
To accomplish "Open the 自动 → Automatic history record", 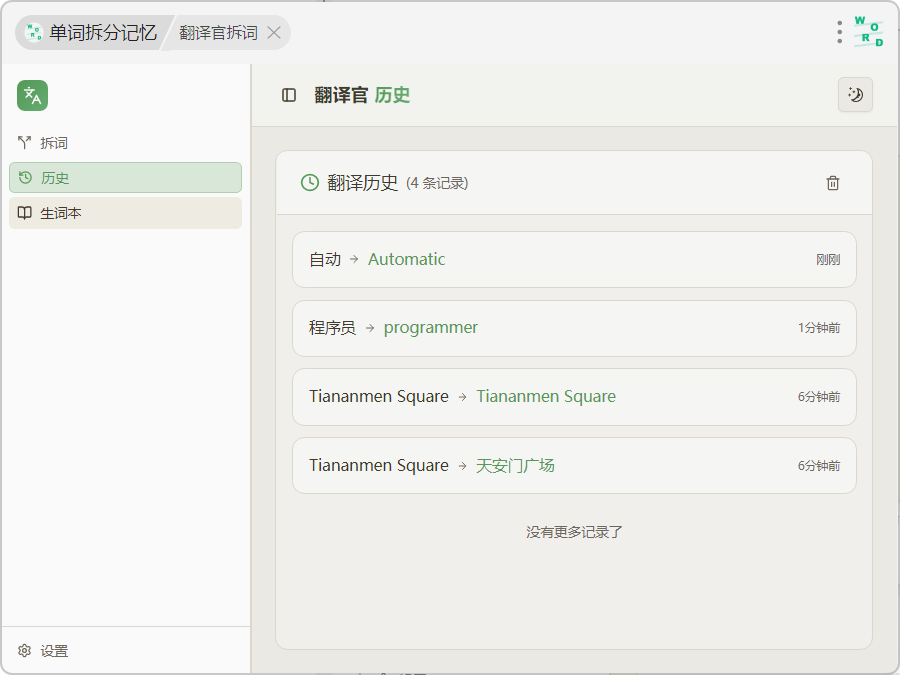I will click(574, 260).
